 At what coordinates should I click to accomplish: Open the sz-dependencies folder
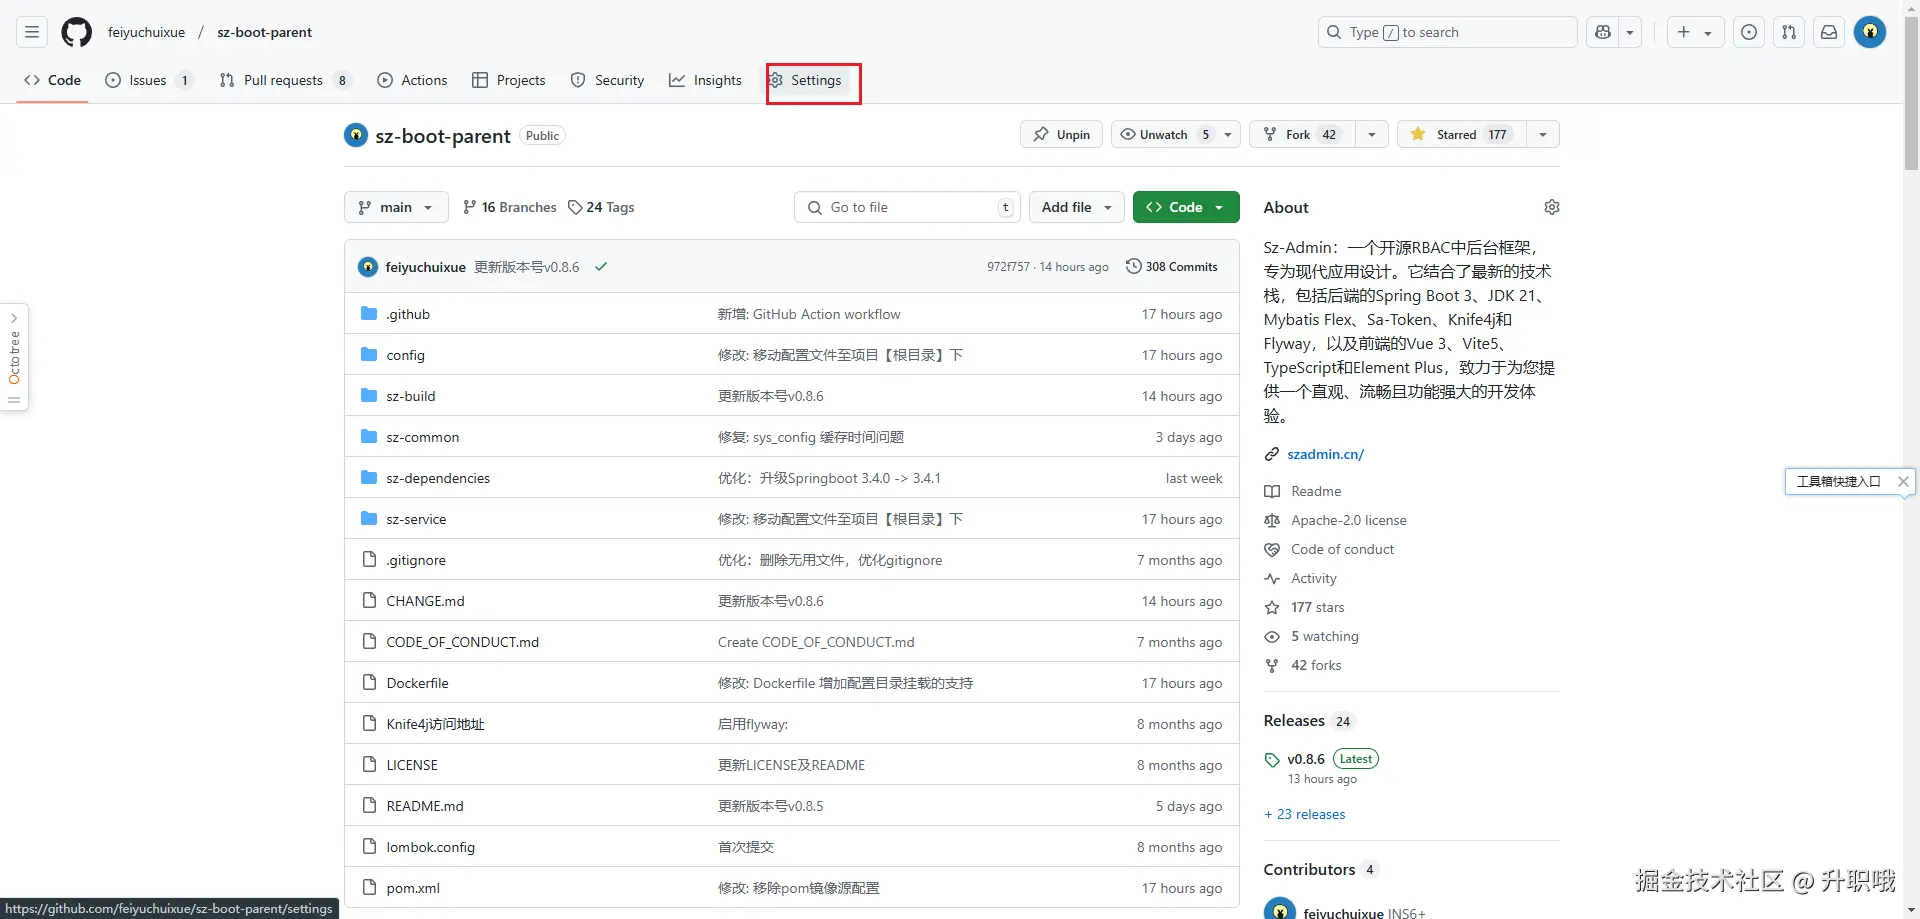pyautogui.click(x=438, y=478)
